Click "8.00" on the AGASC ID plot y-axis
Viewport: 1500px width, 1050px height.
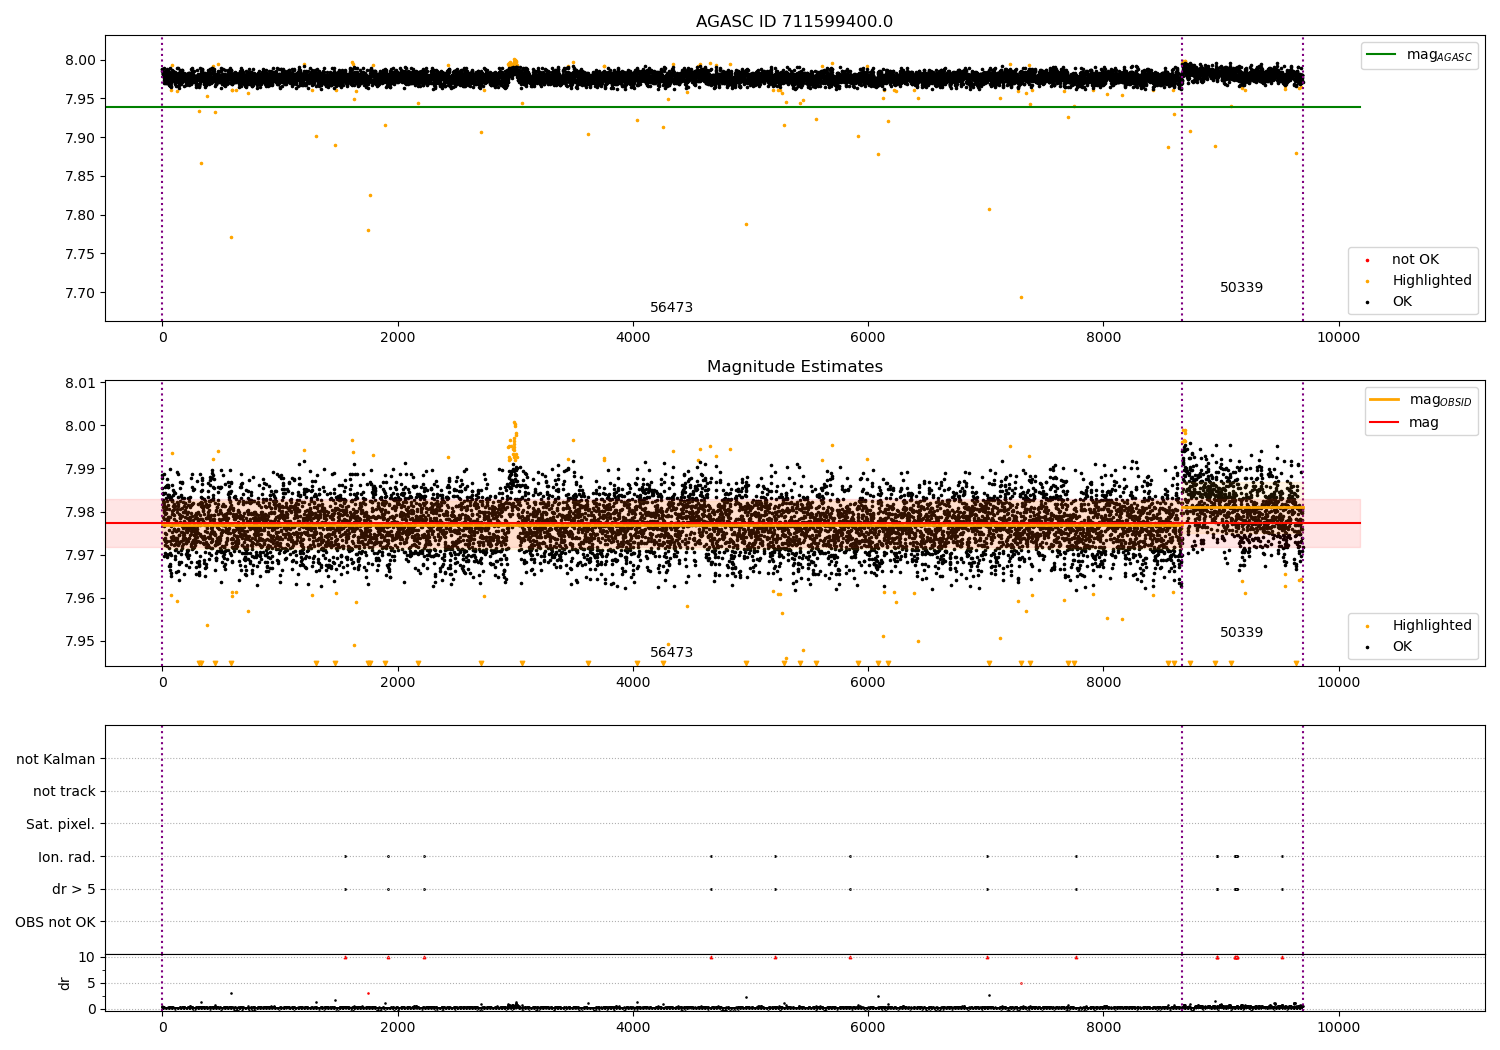[x=81, y=61]
